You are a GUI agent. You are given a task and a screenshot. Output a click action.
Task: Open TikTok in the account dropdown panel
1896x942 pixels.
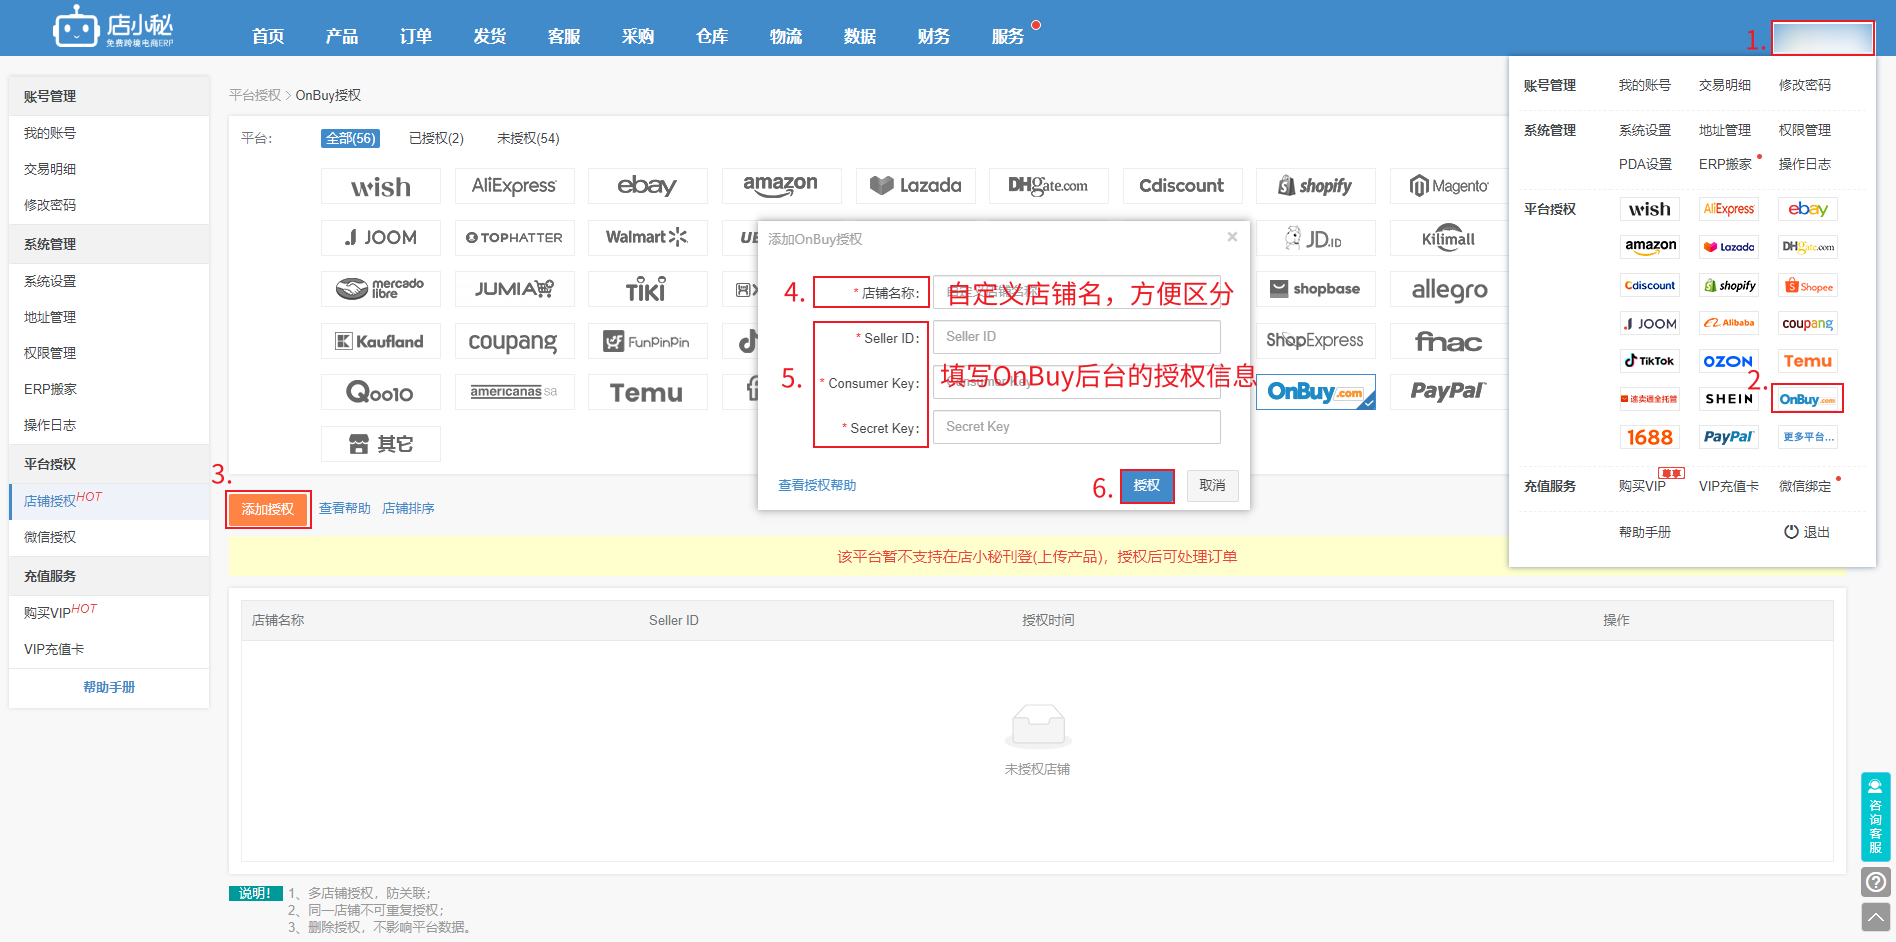pyautogui.click(x=1649, y=361)
